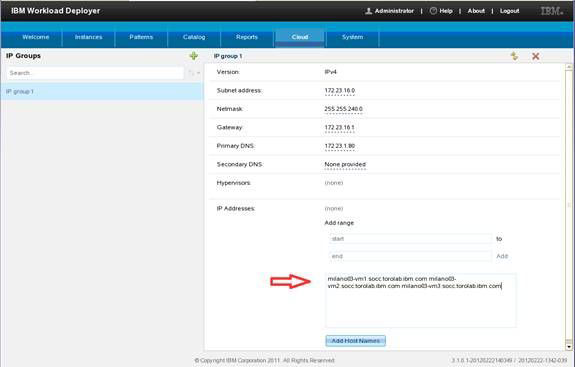Go to the System tab

[x=352, y=37]
